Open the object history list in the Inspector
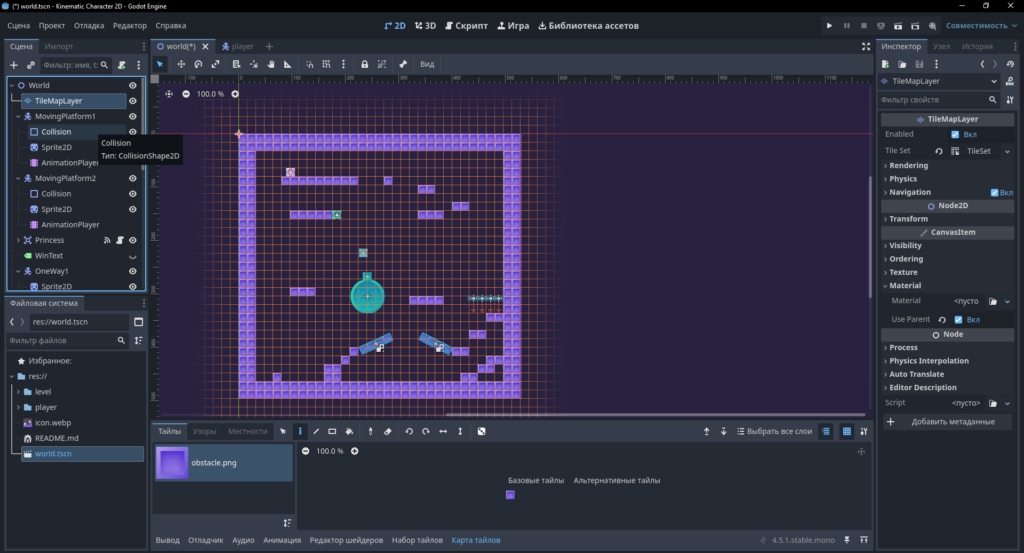The image size is (1024, 553). 1010,64
